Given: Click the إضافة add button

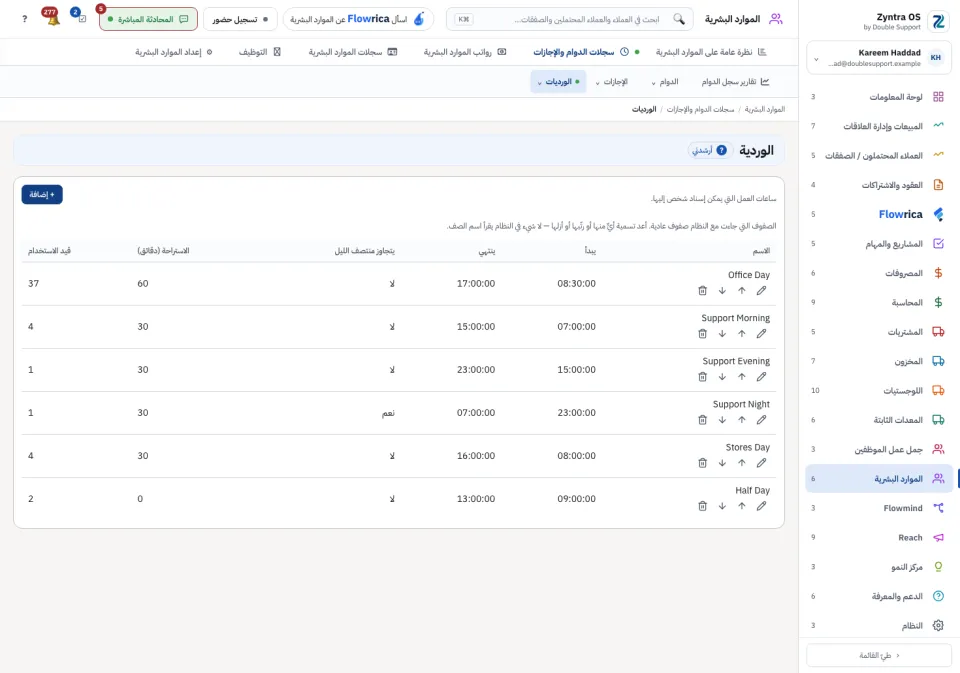Looking at the screenshot, I should click(42, 195).
